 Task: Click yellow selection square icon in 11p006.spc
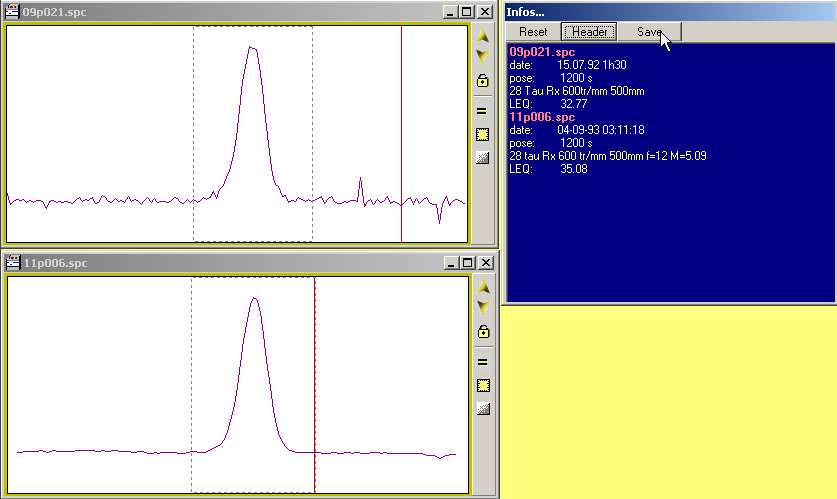484,385
